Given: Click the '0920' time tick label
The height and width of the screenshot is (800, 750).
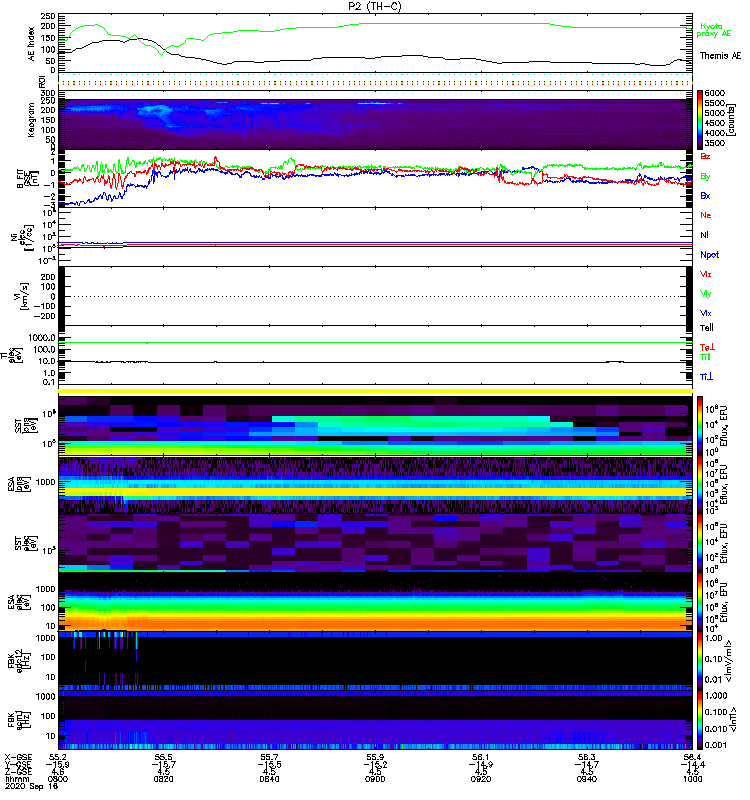Looking at the screenshot, I should pyautogui.click(x=481, y=779).
